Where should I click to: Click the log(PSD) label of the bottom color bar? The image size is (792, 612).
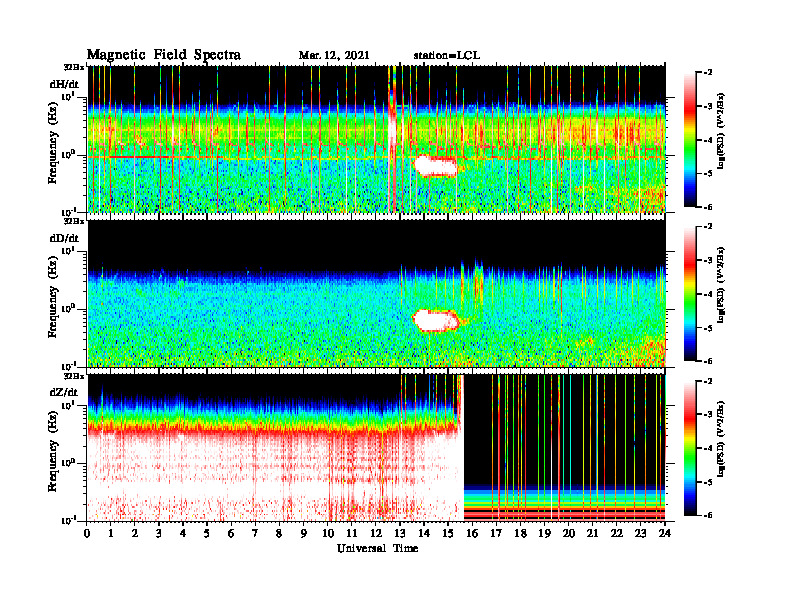pyautogui.click(x=720, y=439)
